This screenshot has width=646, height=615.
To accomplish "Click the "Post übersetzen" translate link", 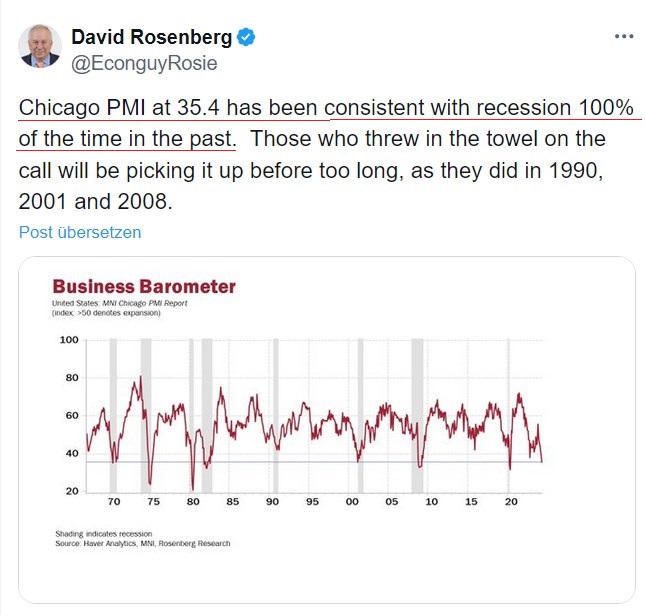I will tap(80, 232).
